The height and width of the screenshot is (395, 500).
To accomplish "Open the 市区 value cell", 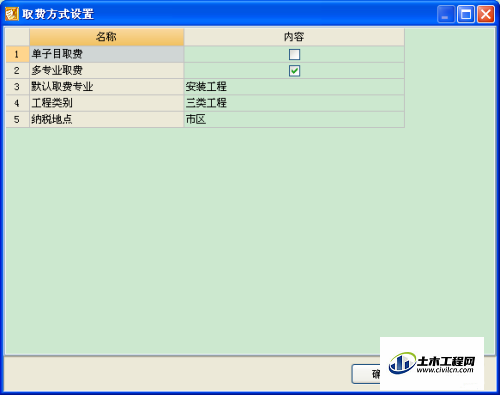I will [294, 119].
